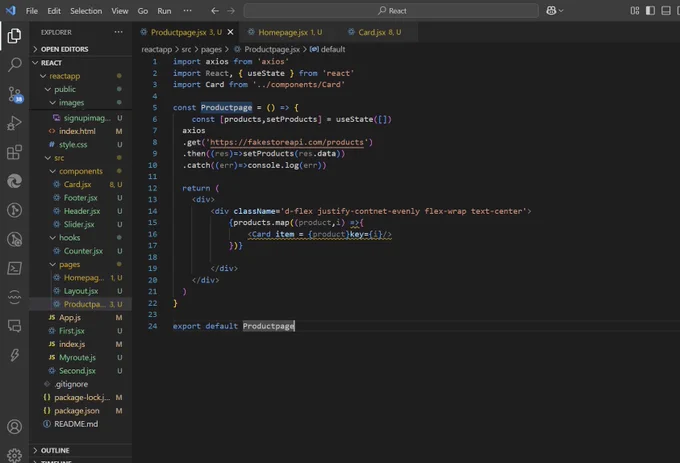Viewport: 680px width, 463px height.
Task: Open the Edit menu
Action: pyautogui.click(x=54, y=11)
